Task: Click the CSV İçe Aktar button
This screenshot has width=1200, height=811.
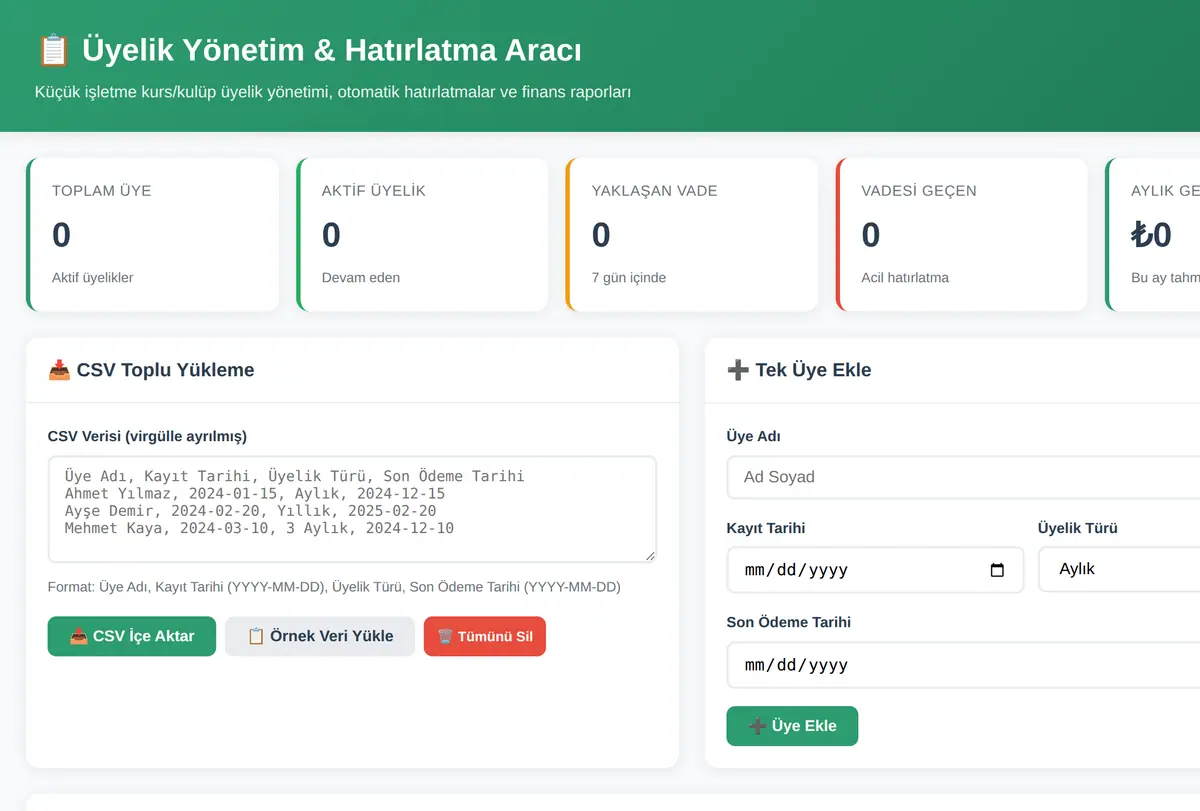Action: [x=132, y=636]
